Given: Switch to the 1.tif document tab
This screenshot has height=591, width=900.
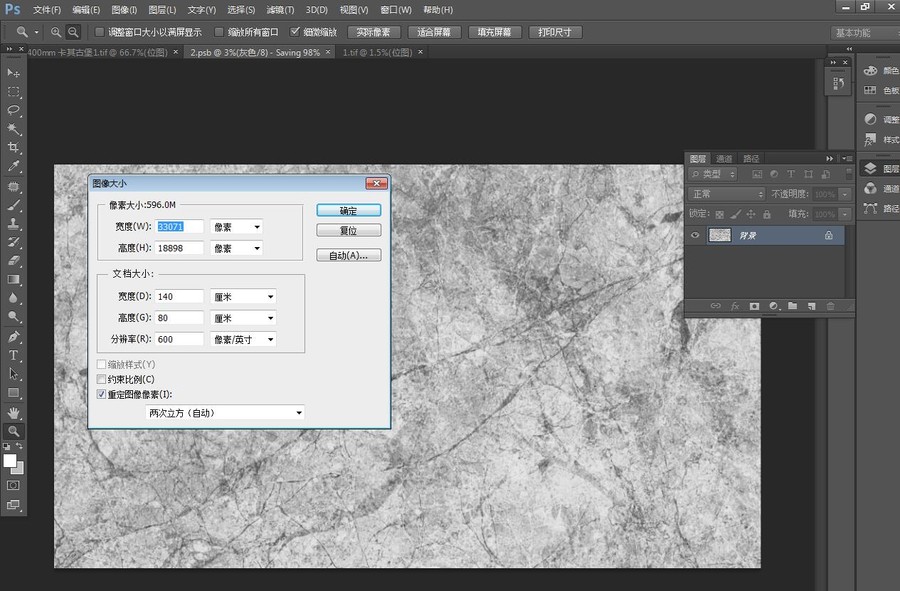Looking at the screenshot, I should [377, 52].
